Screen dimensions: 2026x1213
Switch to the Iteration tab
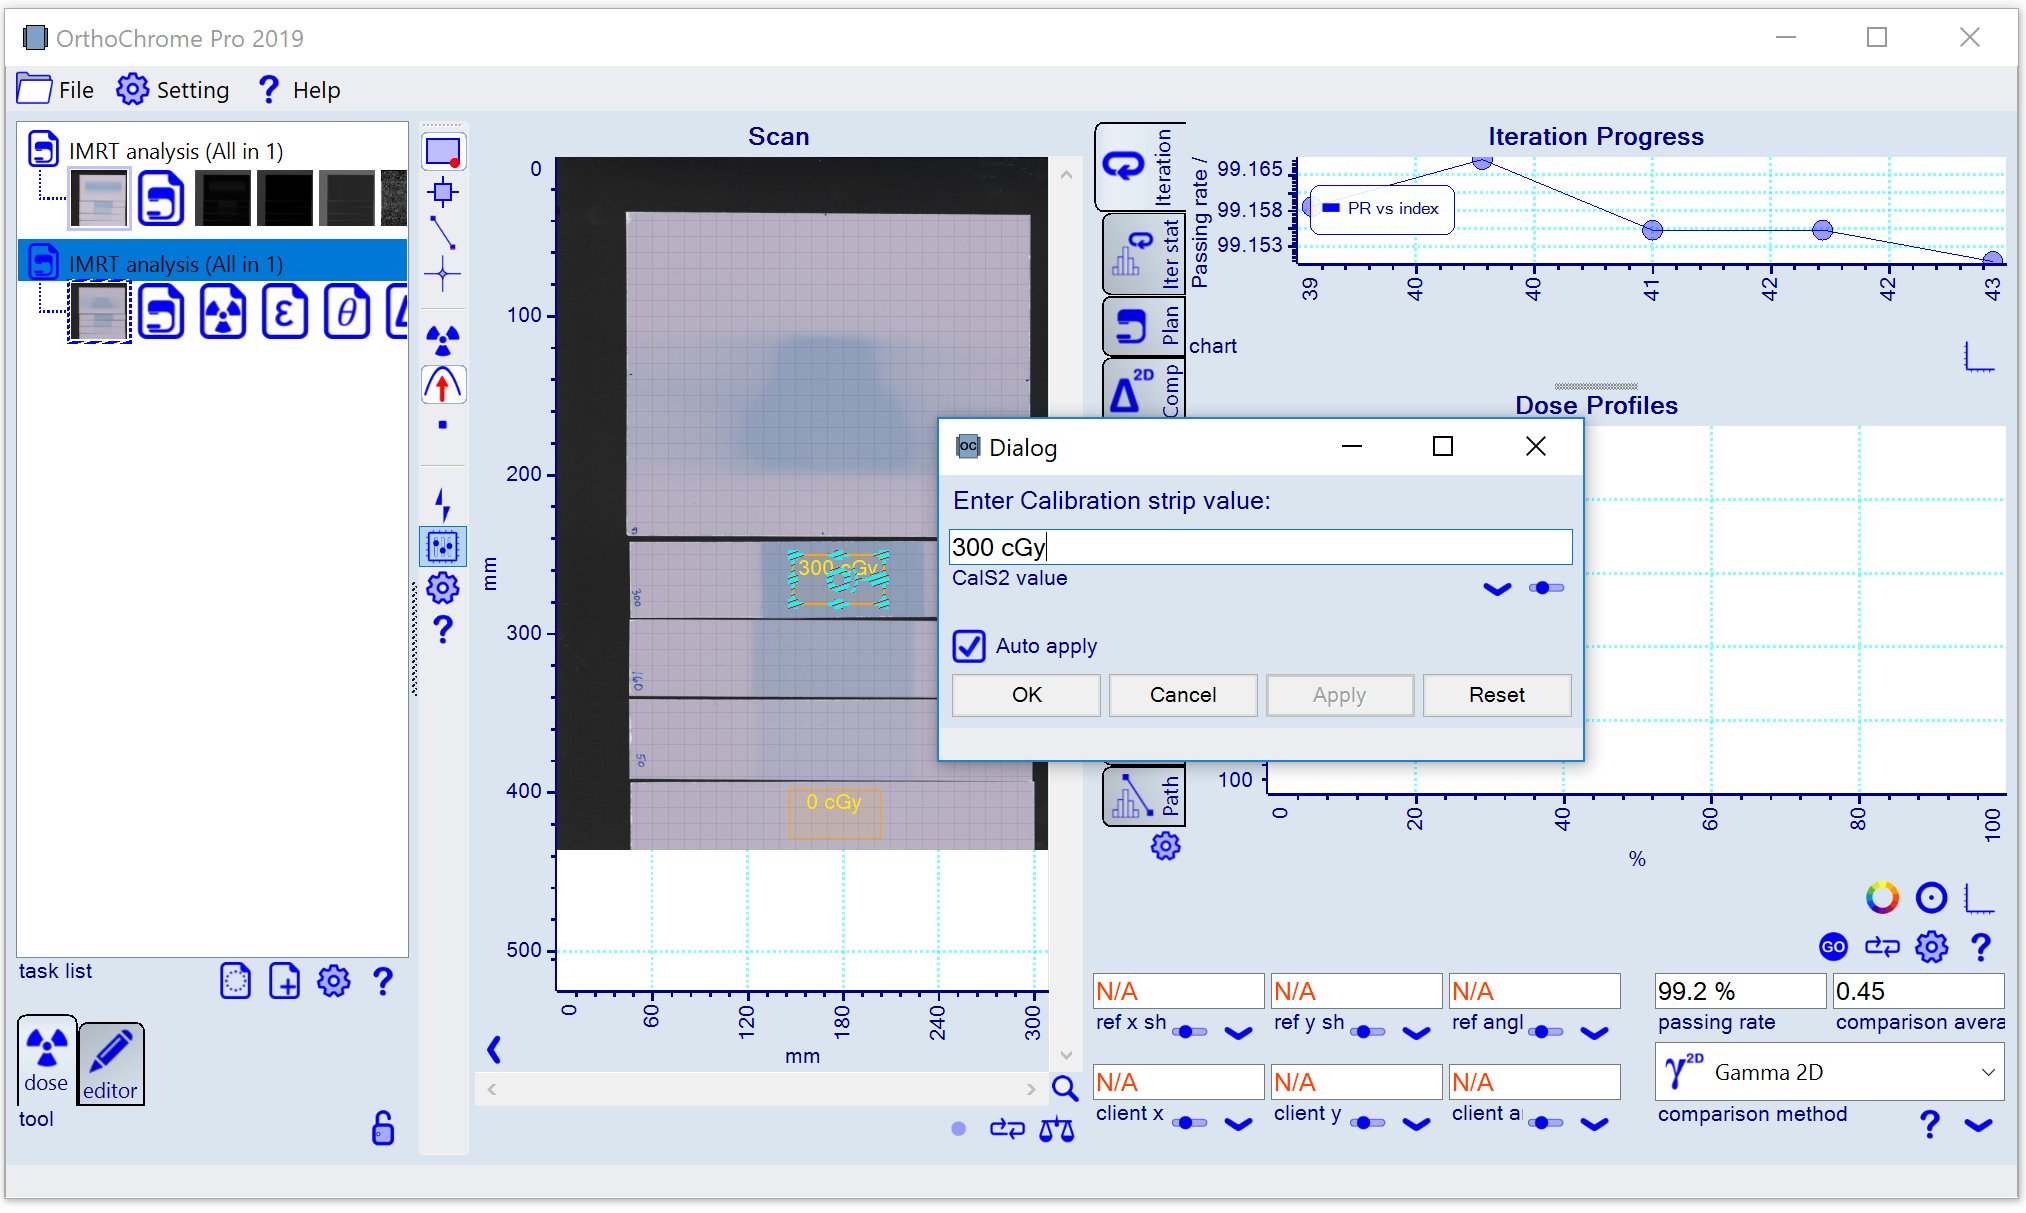(x=1141, y=166)
